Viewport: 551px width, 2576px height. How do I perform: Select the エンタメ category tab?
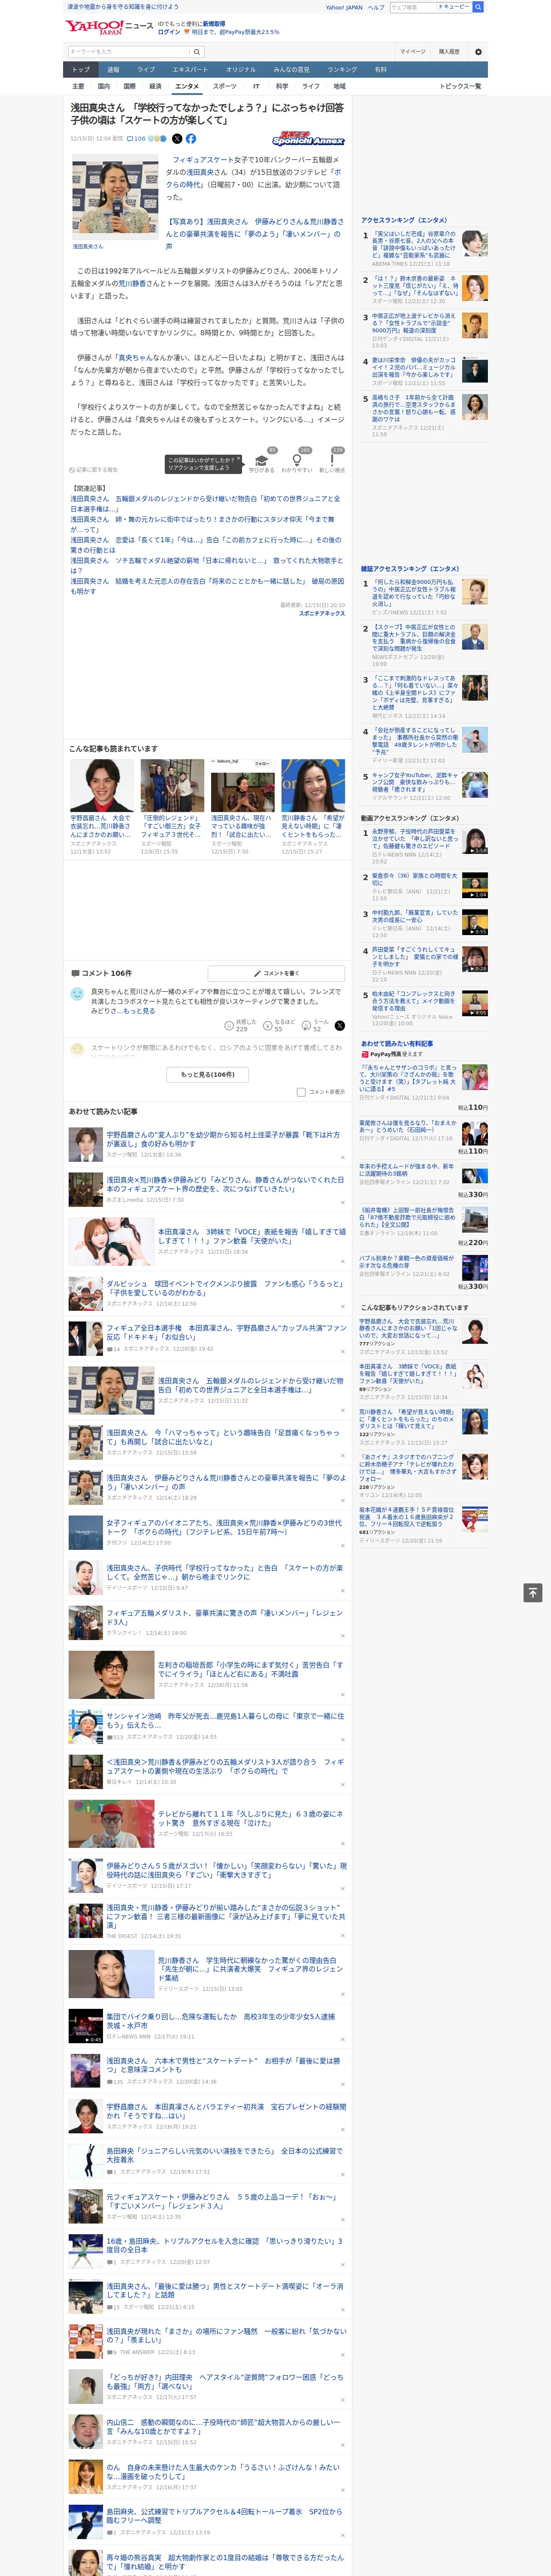click(187, 86)
